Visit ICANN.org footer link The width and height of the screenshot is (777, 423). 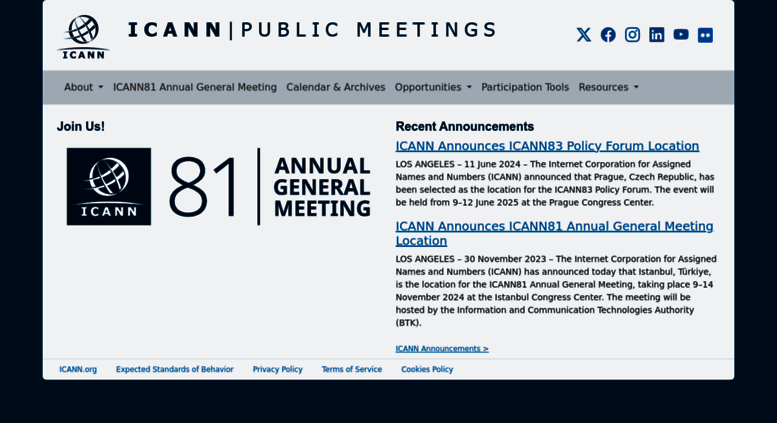click(78, 370)
